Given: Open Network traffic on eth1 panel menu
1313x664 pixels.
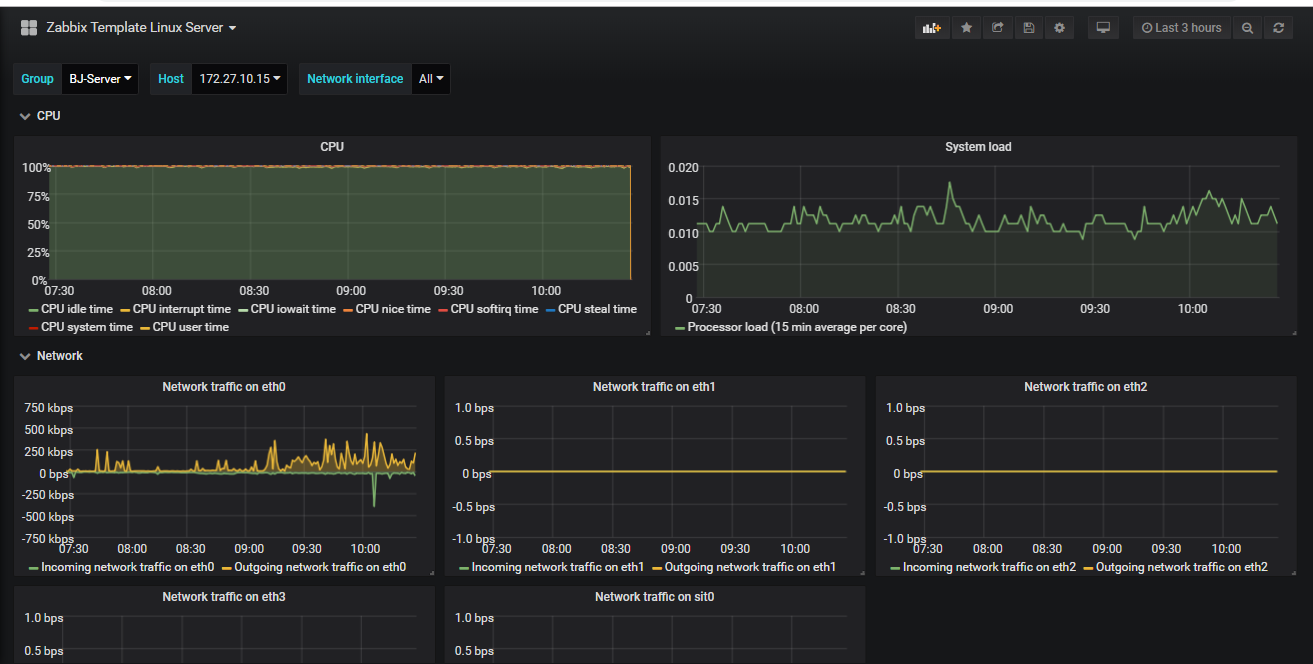Looking at the screenshot, I should pos(655,387).
